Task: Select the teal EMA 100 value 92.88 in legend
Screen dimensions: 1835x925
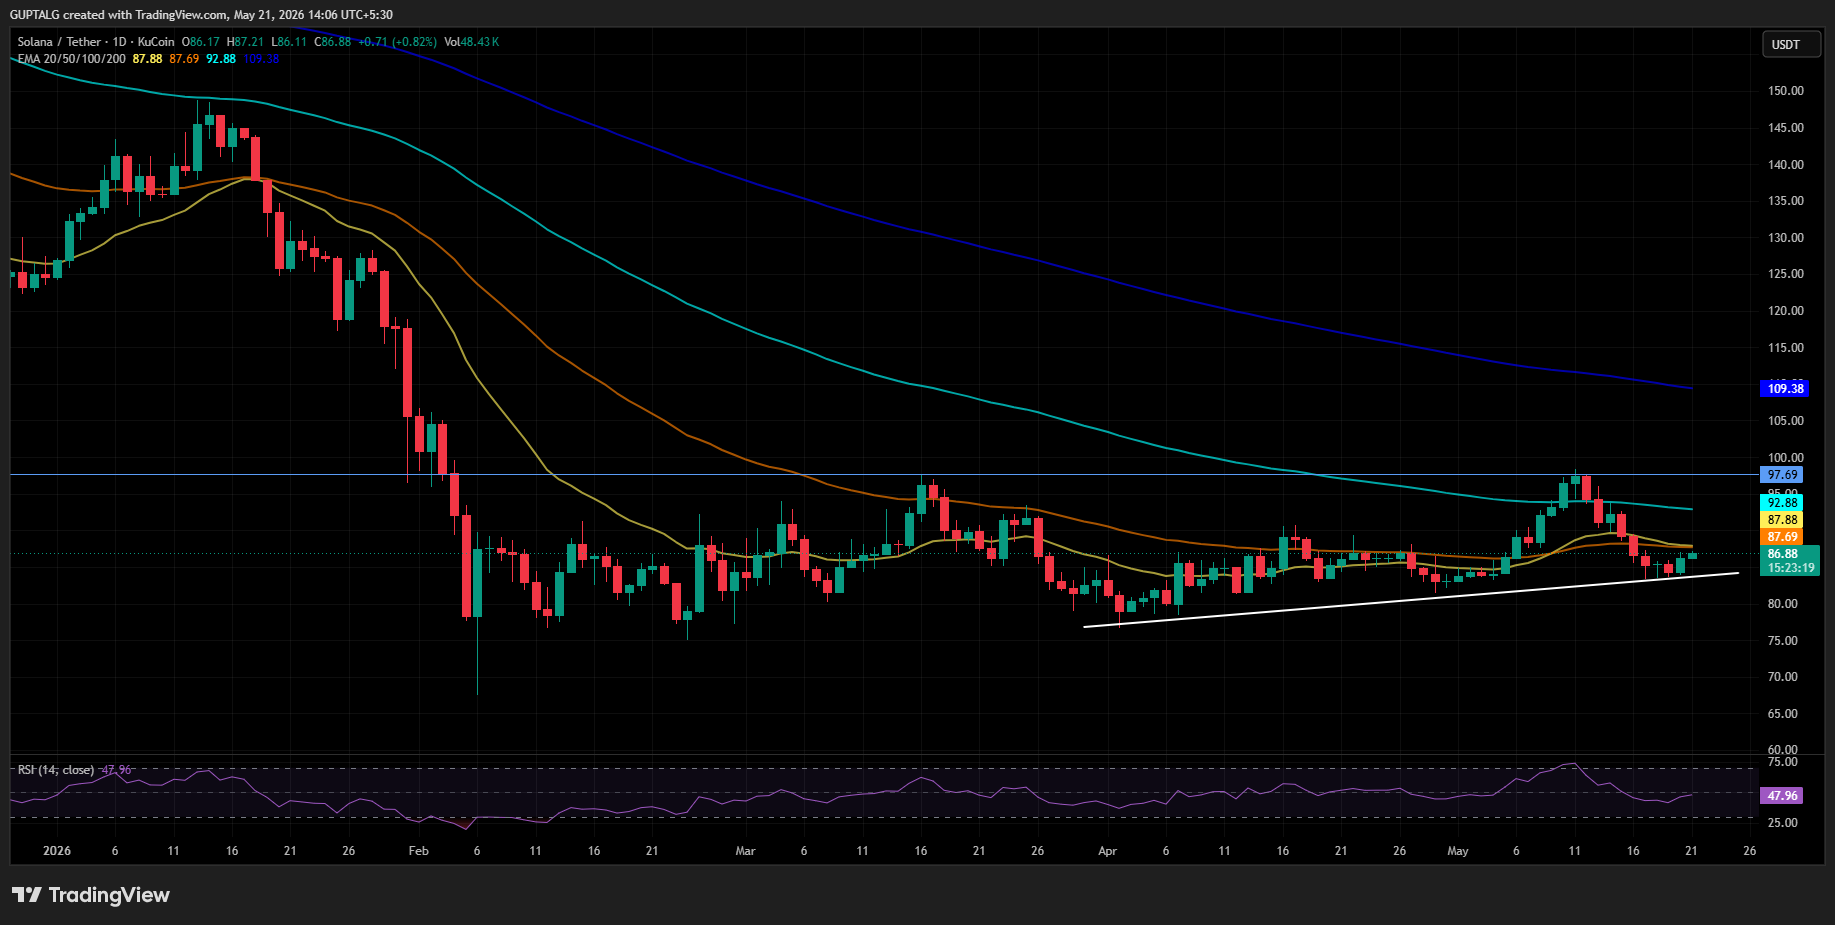Action: pos(221,59)
